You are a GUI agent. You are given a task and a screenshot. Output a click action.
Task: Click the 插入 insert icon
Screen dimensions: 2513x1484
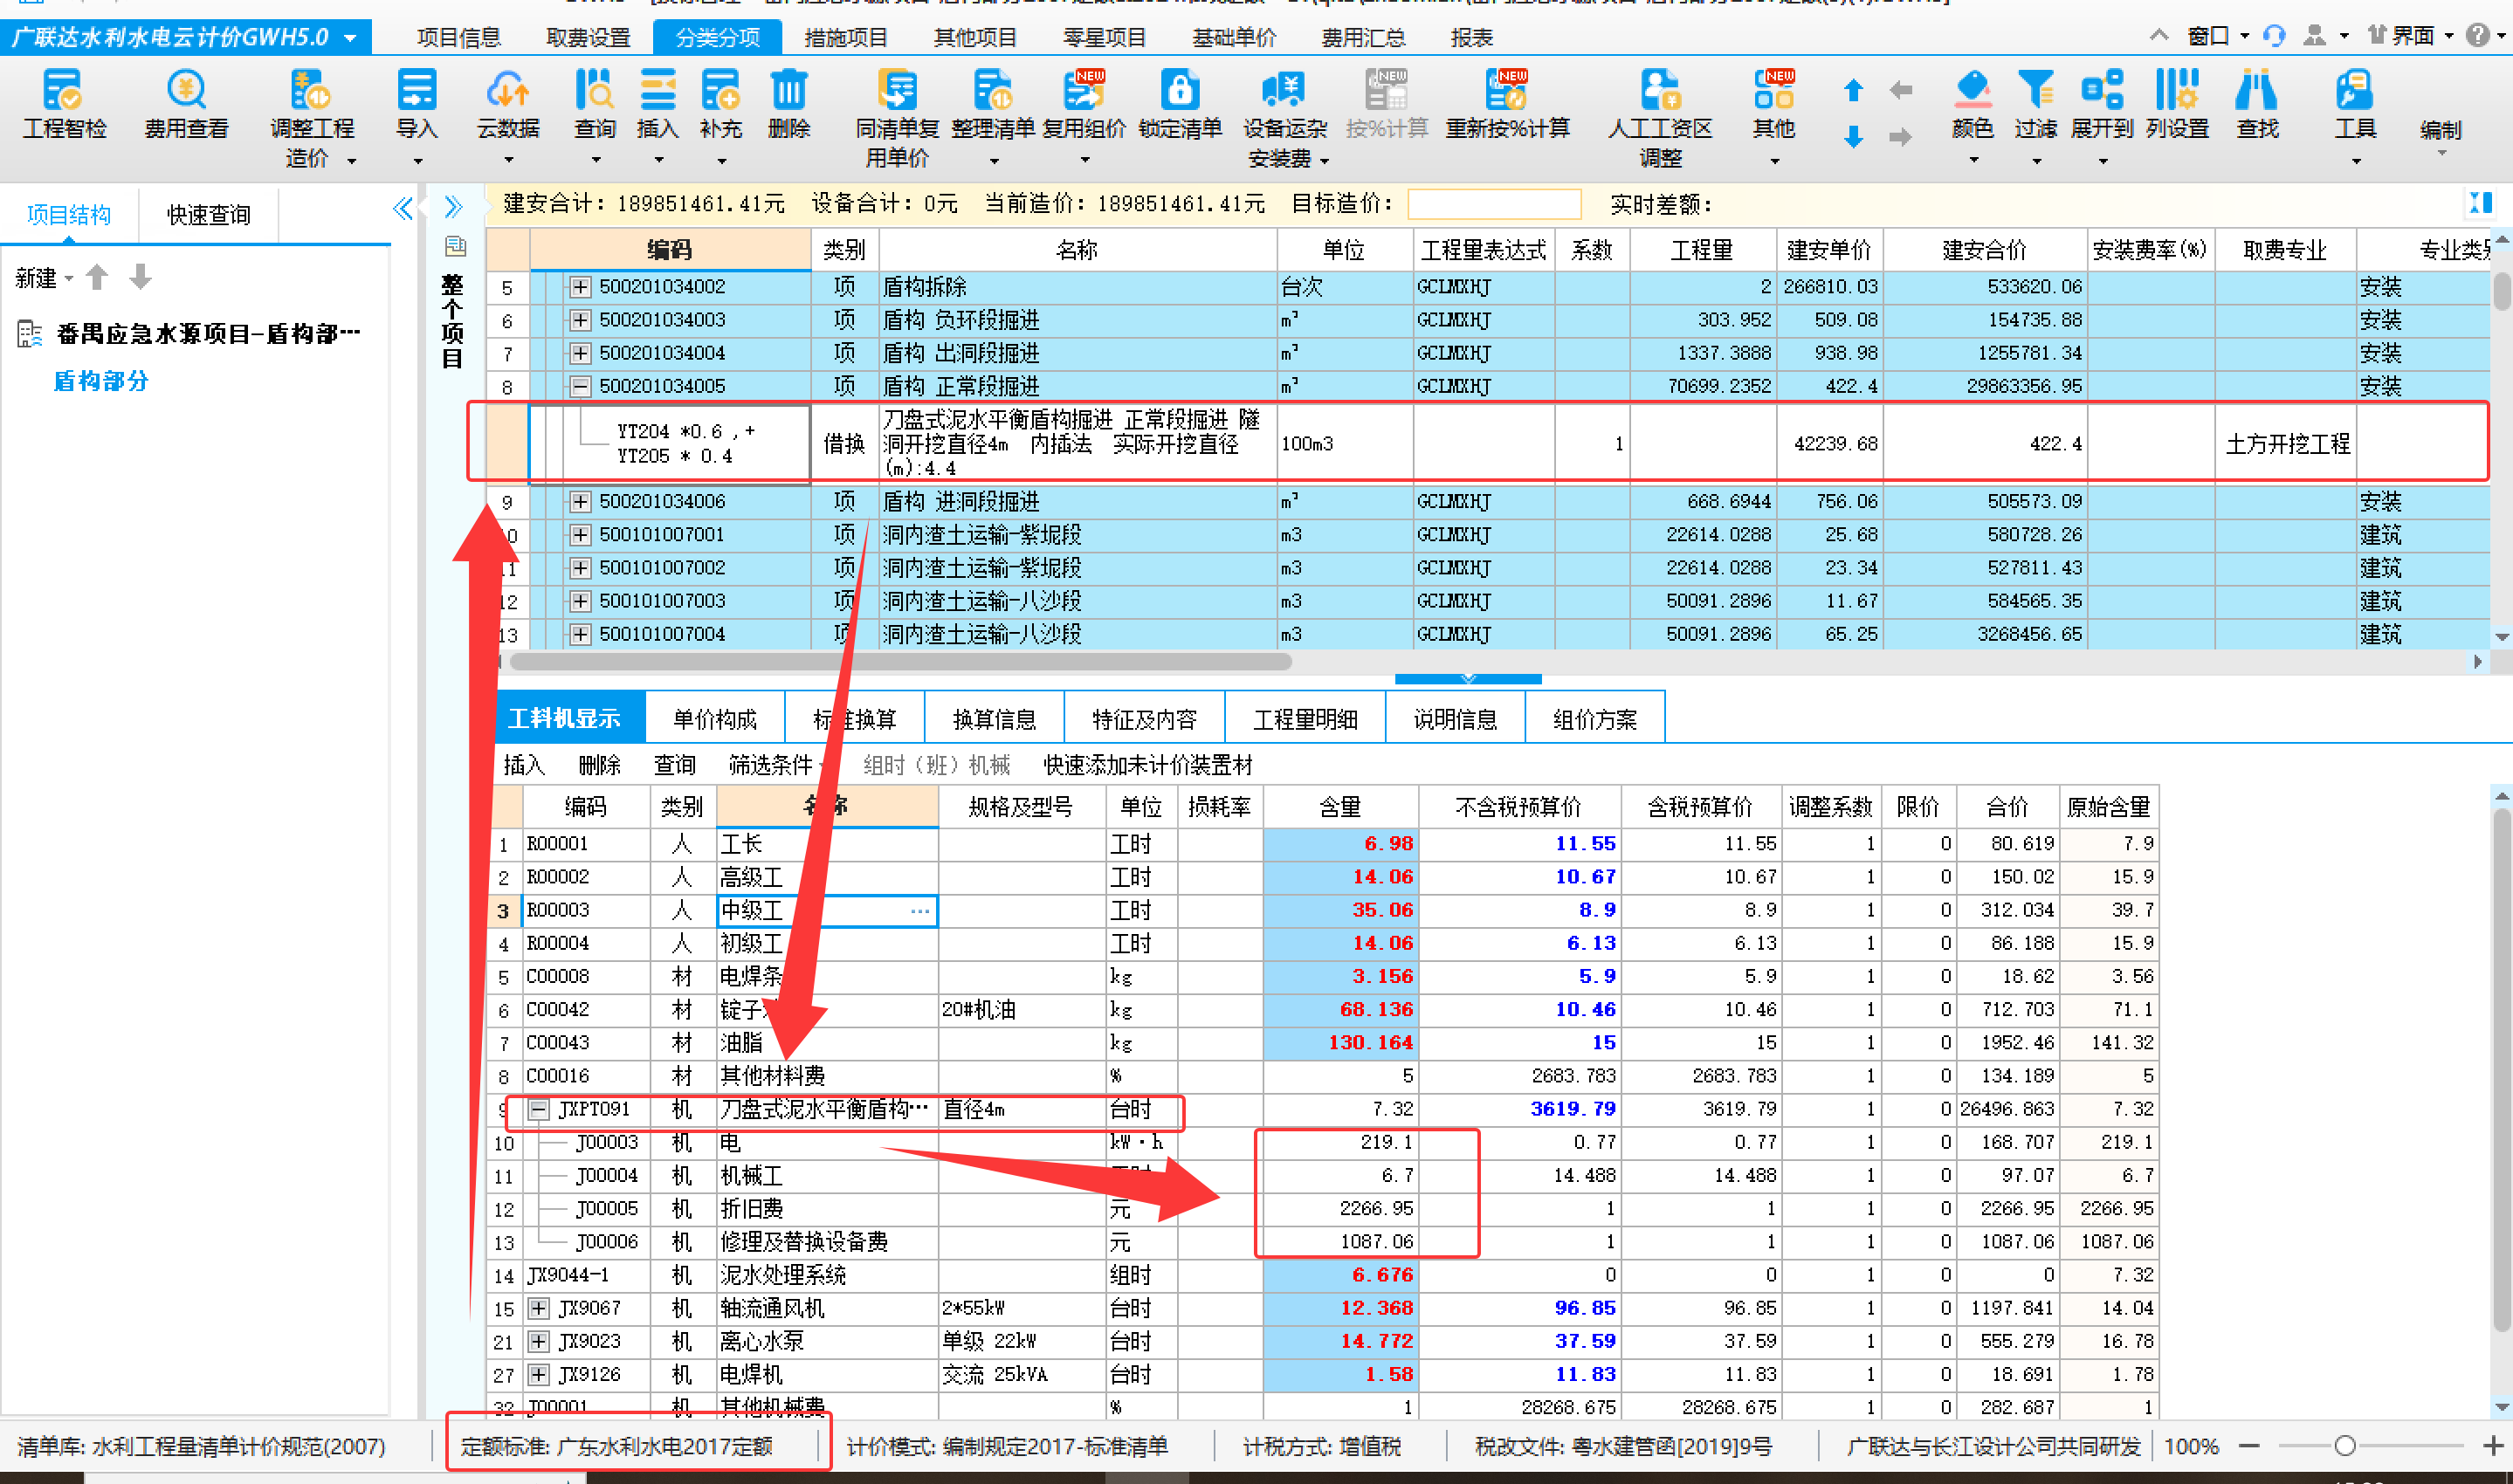coord(657,90)
